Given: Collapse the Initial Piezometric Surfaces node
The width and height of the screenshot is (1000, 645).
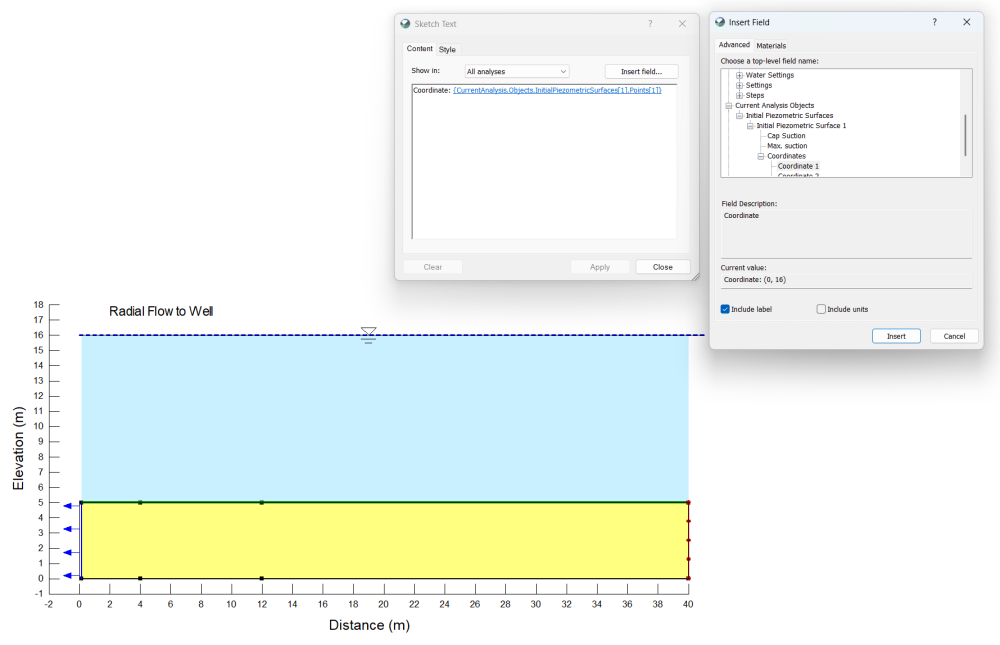Looking at the screenshot, I should (x=740, y=116).
